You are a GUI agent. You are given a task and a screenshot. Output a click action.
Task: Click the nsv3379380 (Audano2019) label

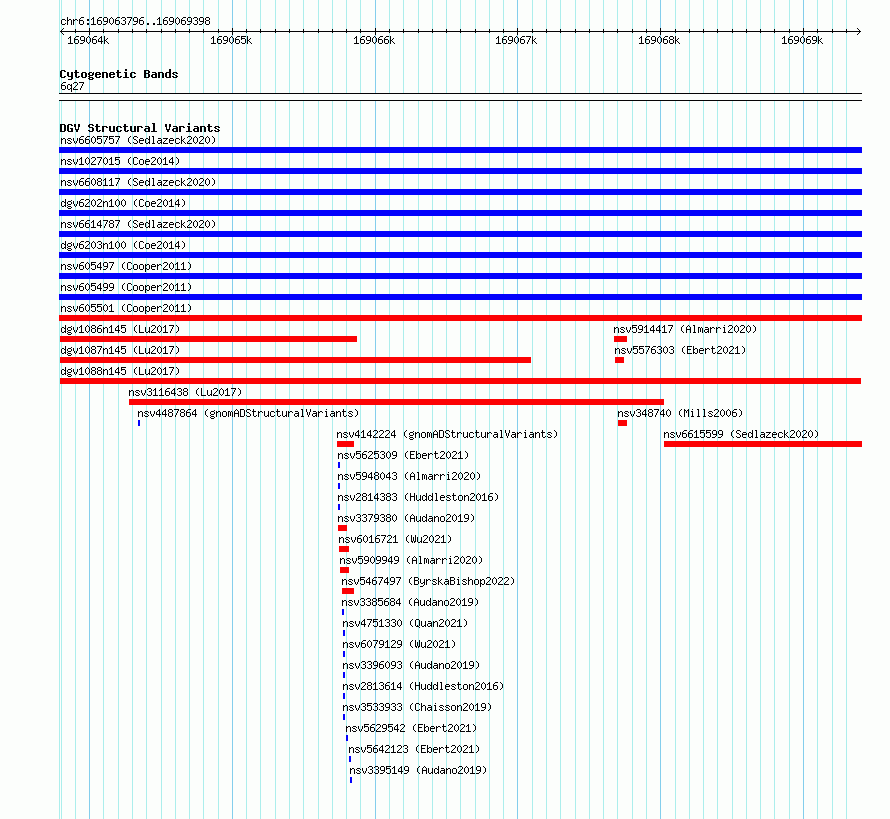[406, 518]
